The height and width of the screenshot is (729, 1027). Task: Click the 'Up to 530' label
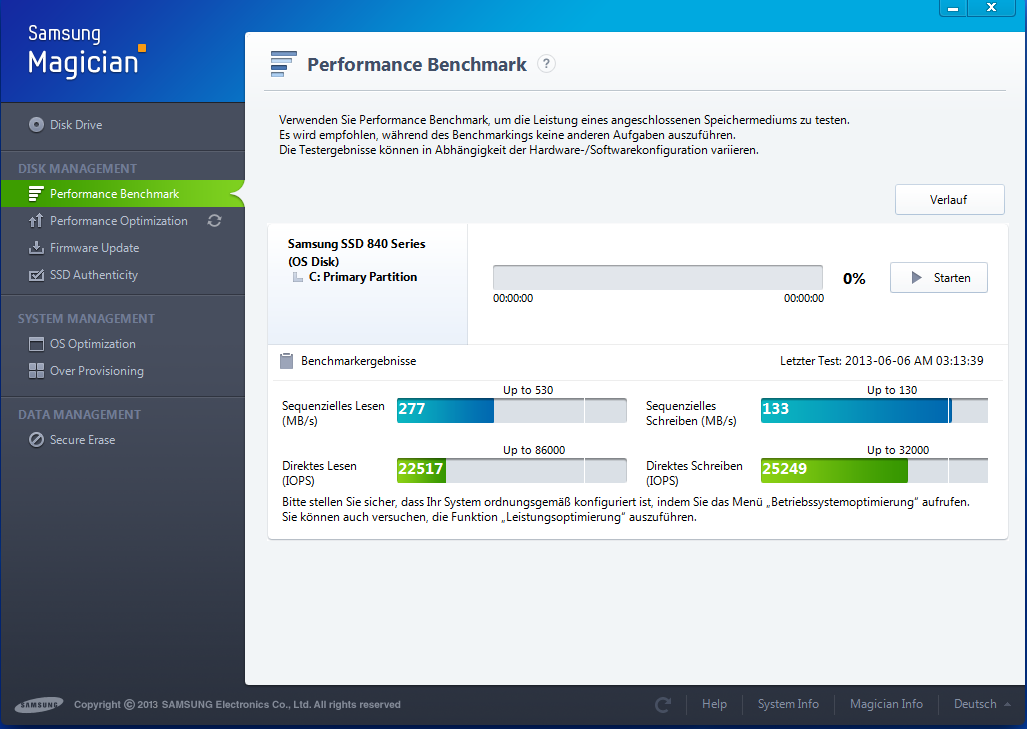click(528, 390)
